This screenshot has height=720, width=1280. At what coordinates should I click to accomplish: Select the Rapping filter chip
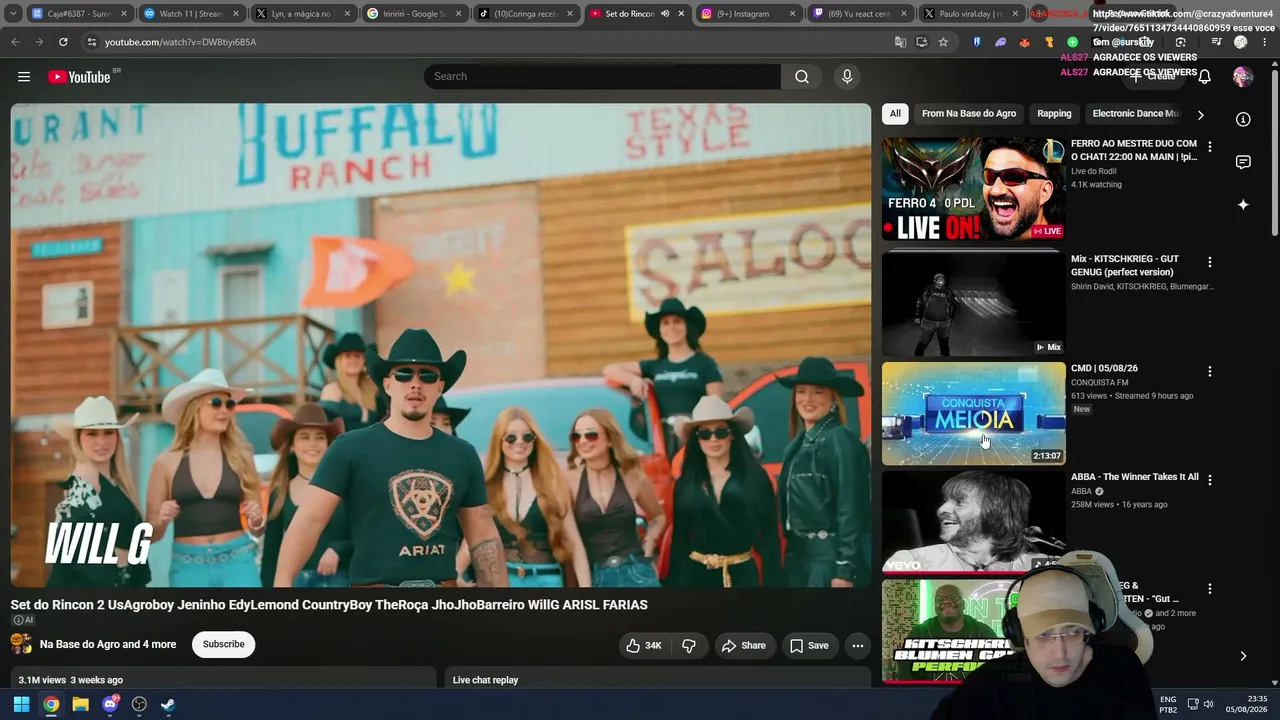pos(1054,114)
